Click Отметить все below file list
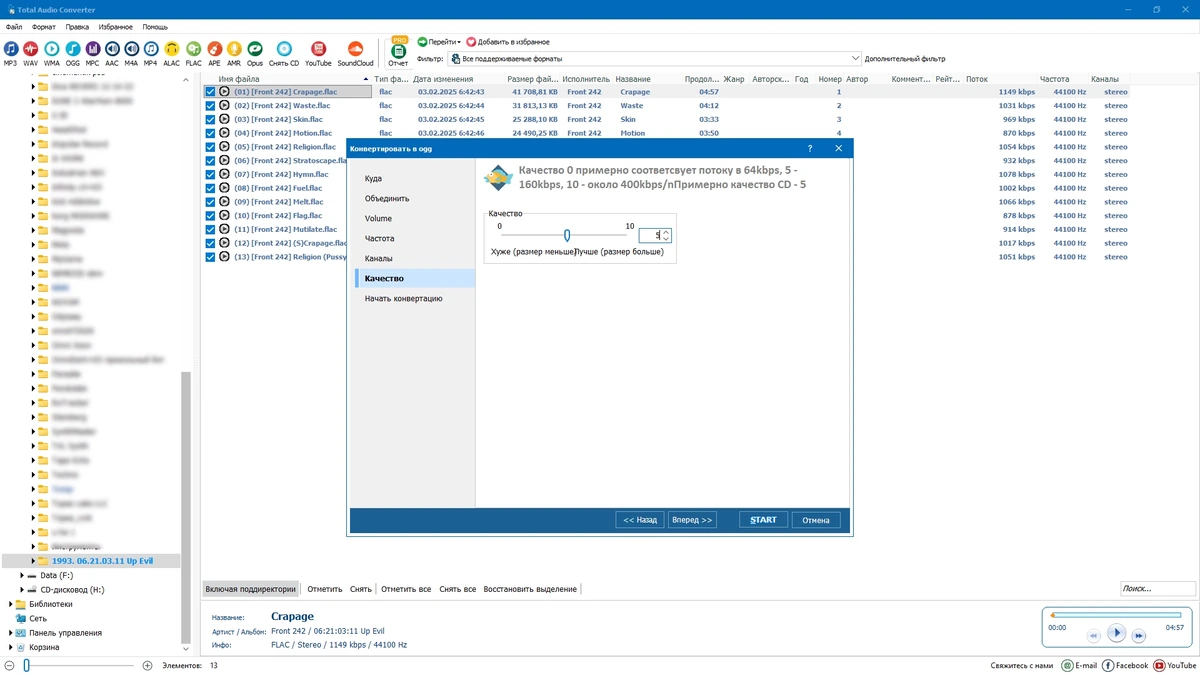The height and width of the screenshot is (675, 1200). click(x=406, y=589)
